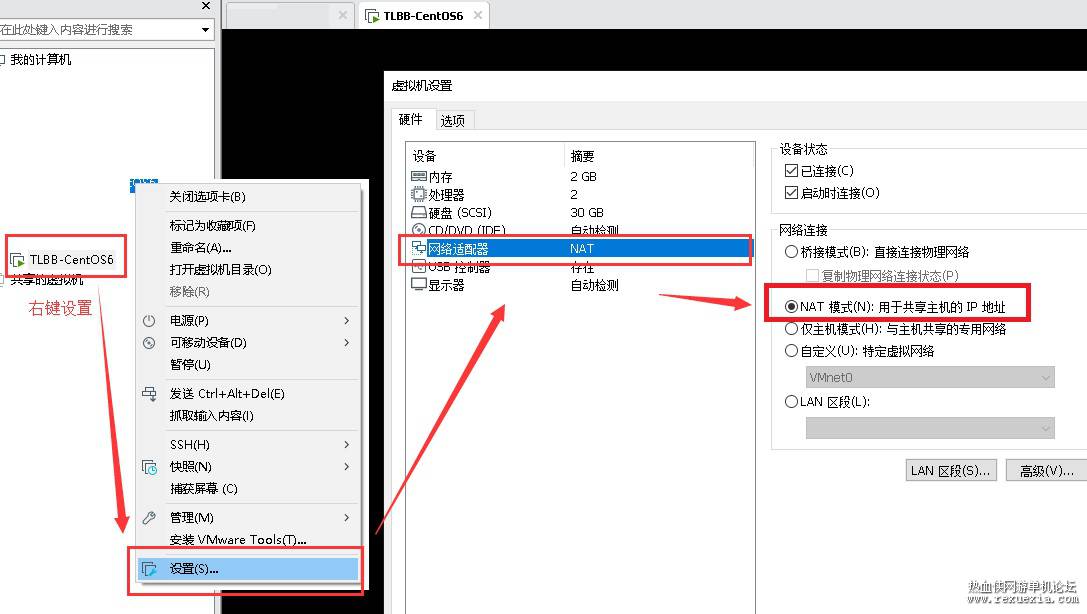Close the TLBB-CentOS6 tab

tap(478, 15)
